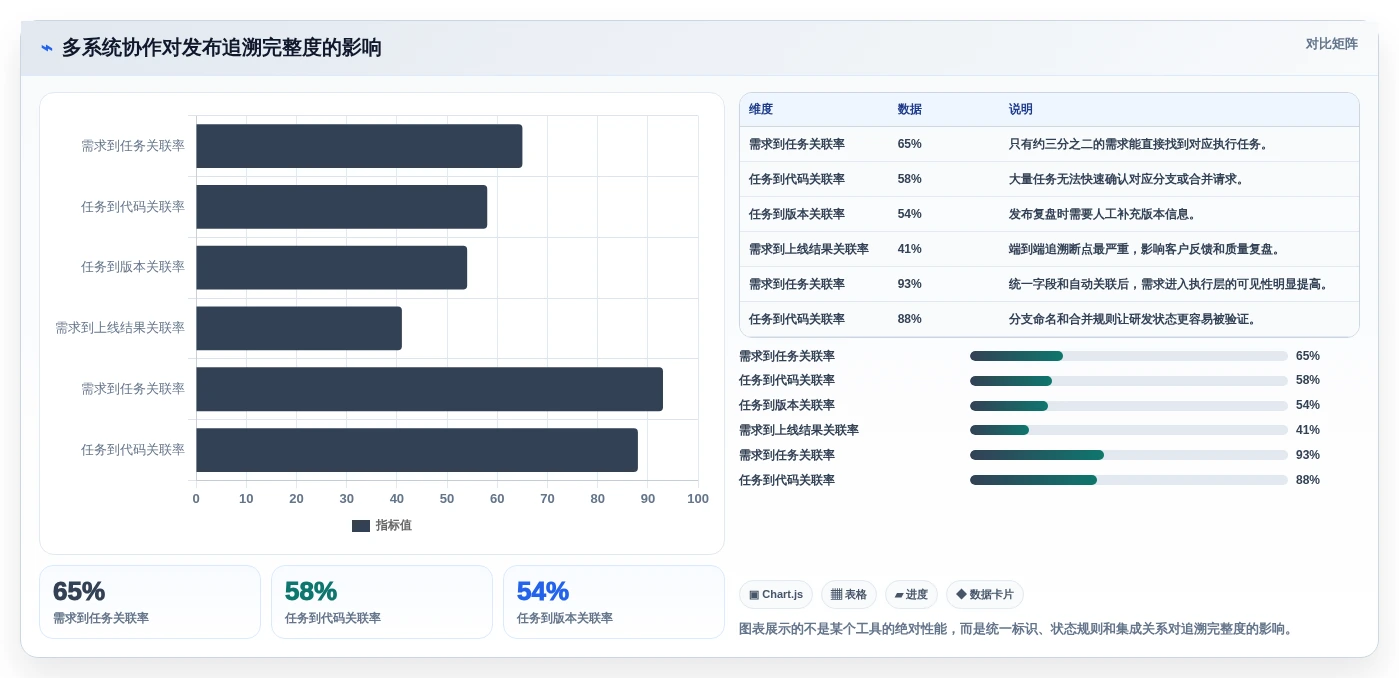Click the bar icon on the 进度 chip
Image resolution: width=1399 pixels, height=678 pixels.
[899, 595]
